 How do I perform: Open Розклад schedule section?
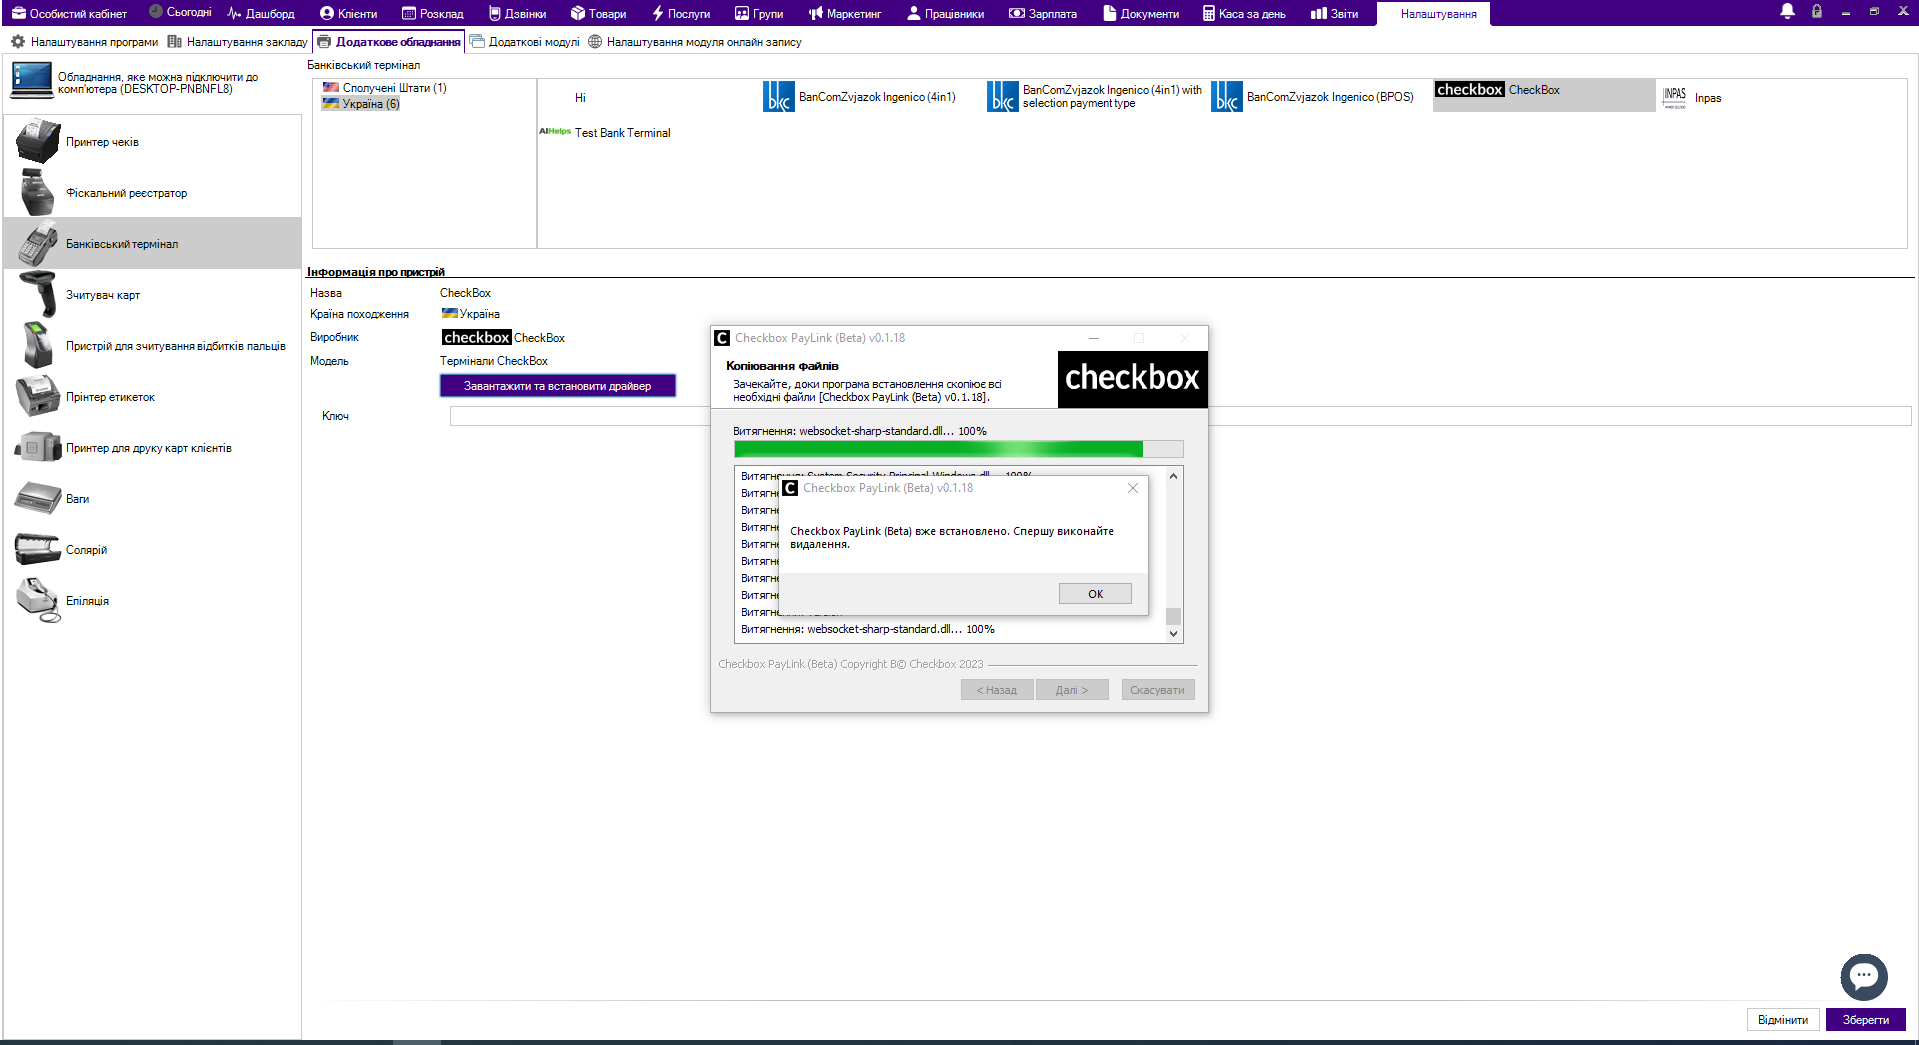pyautogui.click(x=432, y=13)
